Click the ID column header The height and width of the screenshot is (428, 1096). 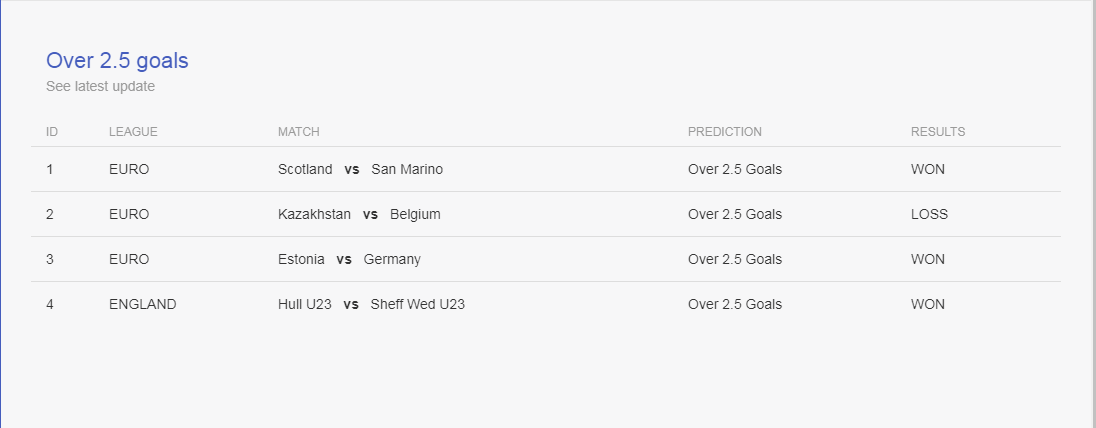coord(52,131)
